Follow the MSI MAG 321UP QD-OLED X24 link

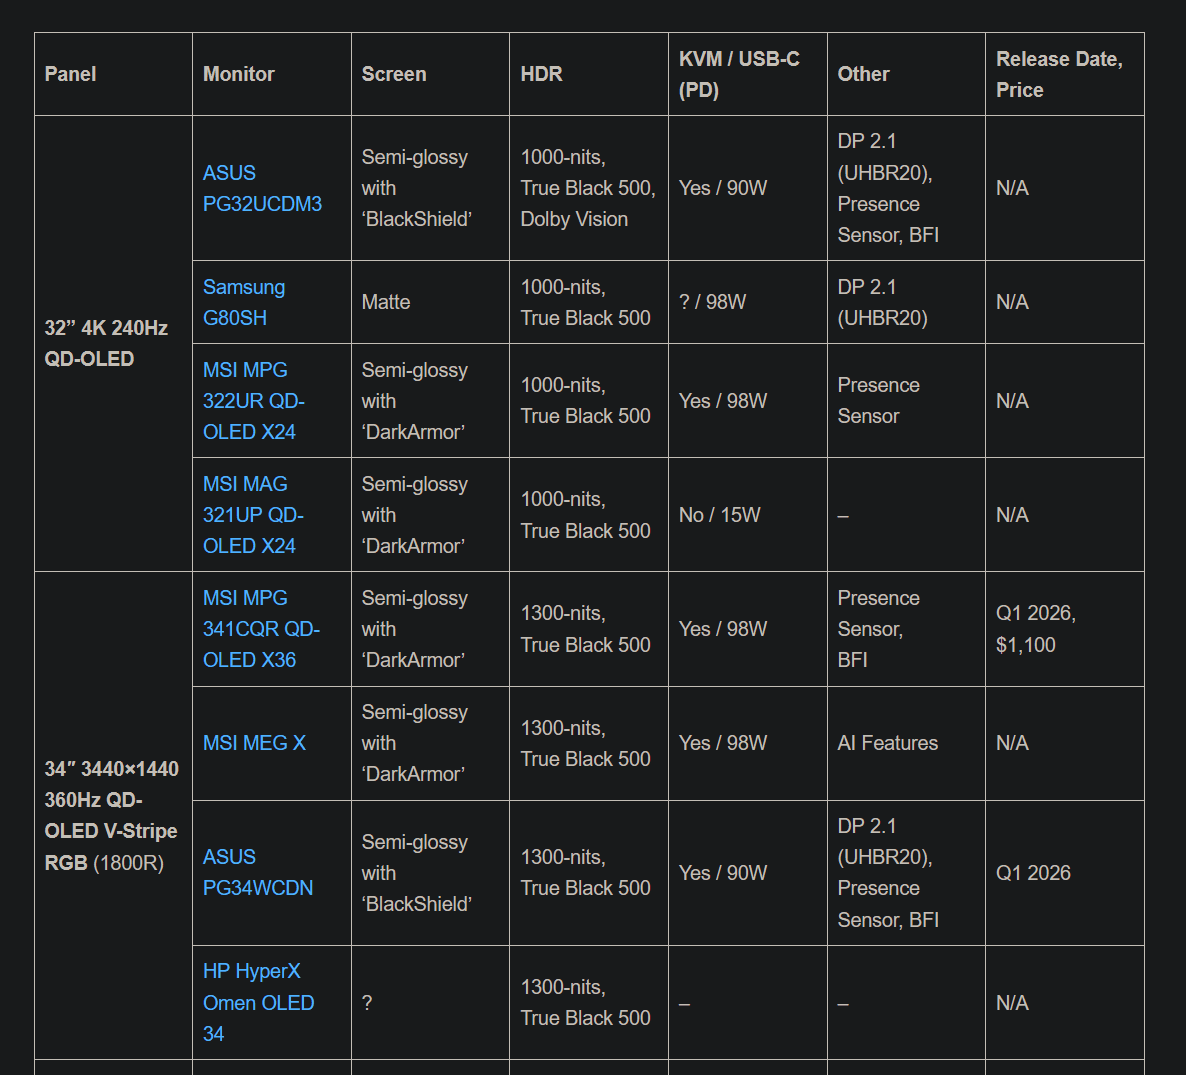coord(253,515)
